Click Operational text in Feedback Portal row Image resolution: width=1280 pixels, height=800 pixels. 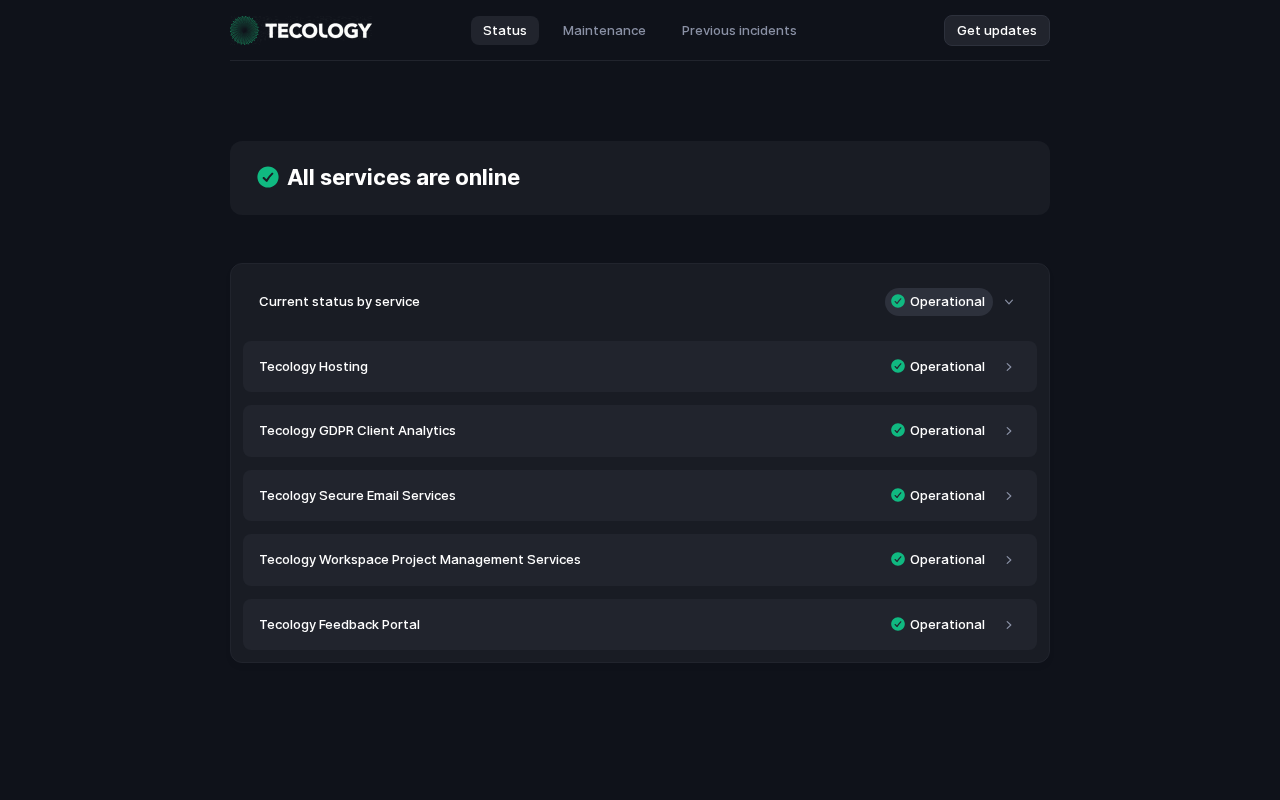click(947, 625)
